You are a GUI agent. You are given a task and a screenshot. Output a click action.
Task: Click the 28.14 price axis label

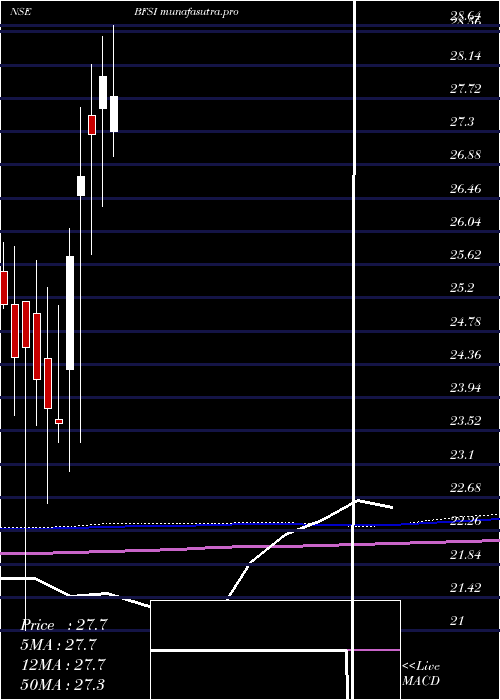[x=465, y=56]
